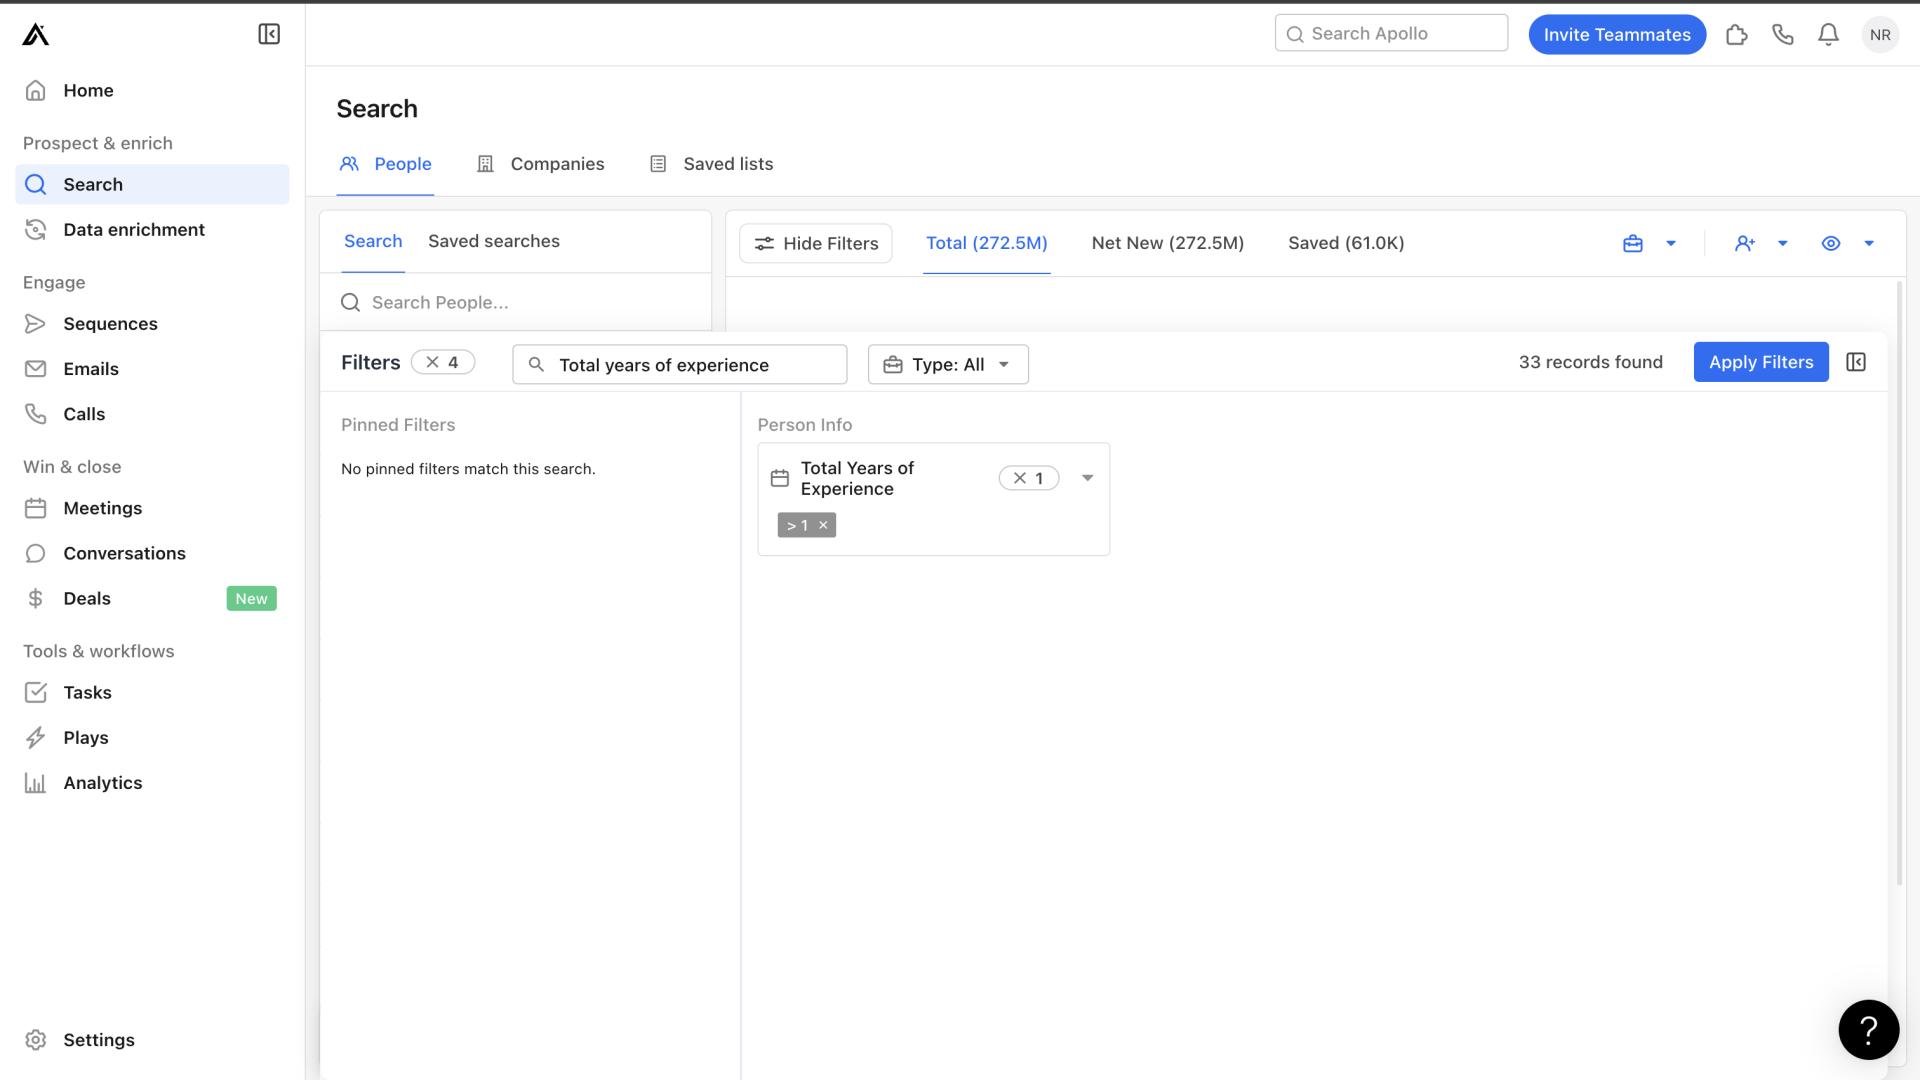The image size is (1920, 1080).
Task: Click the Apollo home navigation icon
Action: tap(36, 33)
